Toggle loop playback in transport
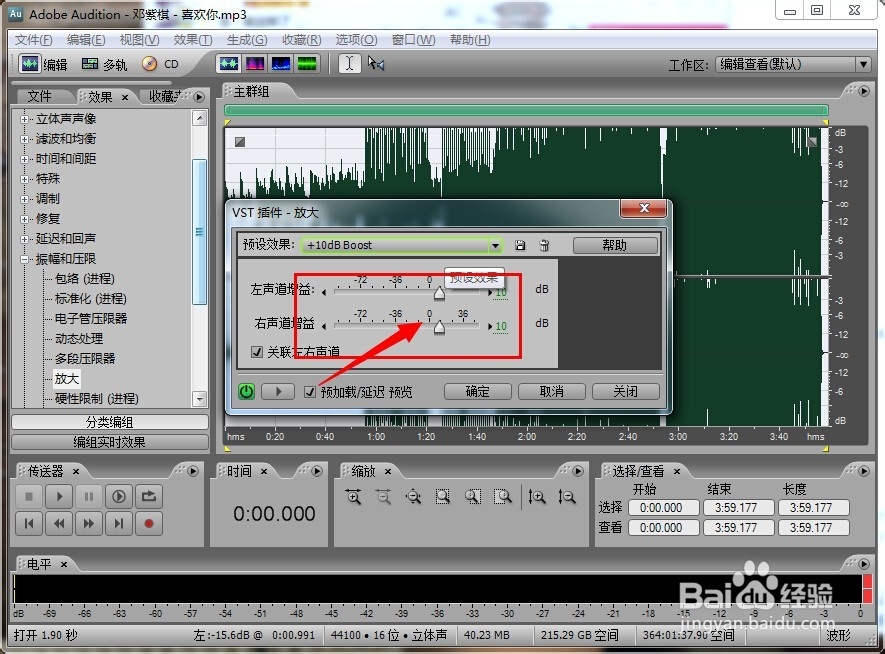This screenshot has width=885, height=654. coord(148,497)
